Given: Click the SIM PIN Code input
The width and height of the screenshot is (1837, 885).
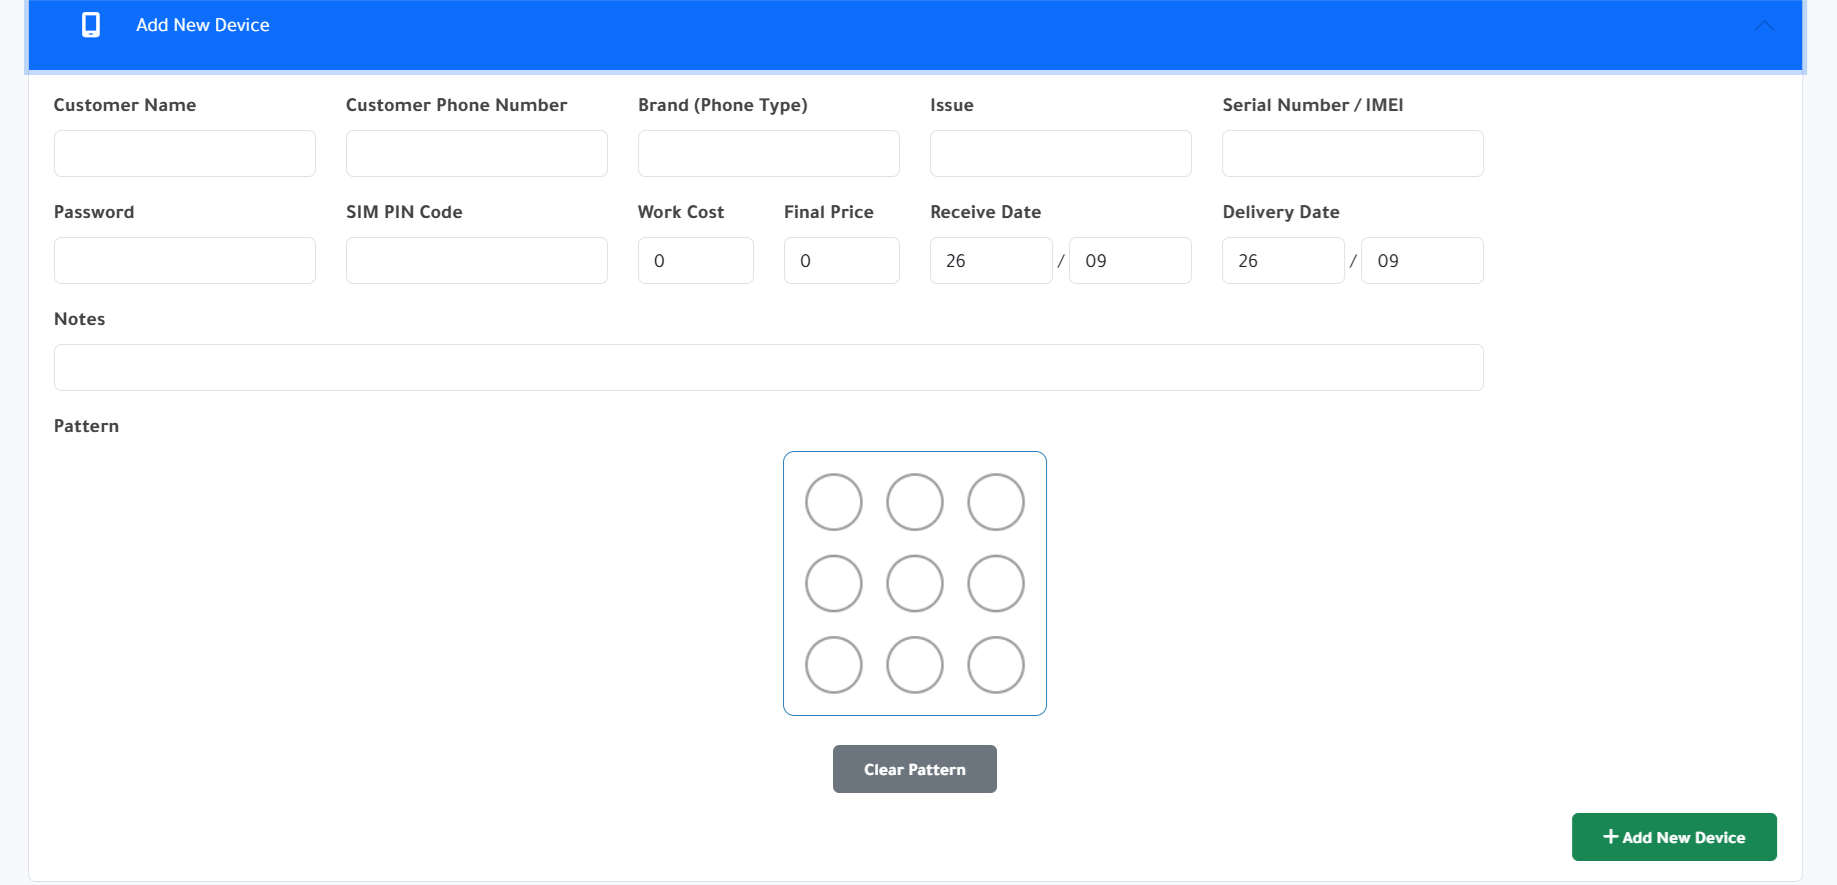Looking at the screenshot, I should pyautogui.click(x=476, y=261).
